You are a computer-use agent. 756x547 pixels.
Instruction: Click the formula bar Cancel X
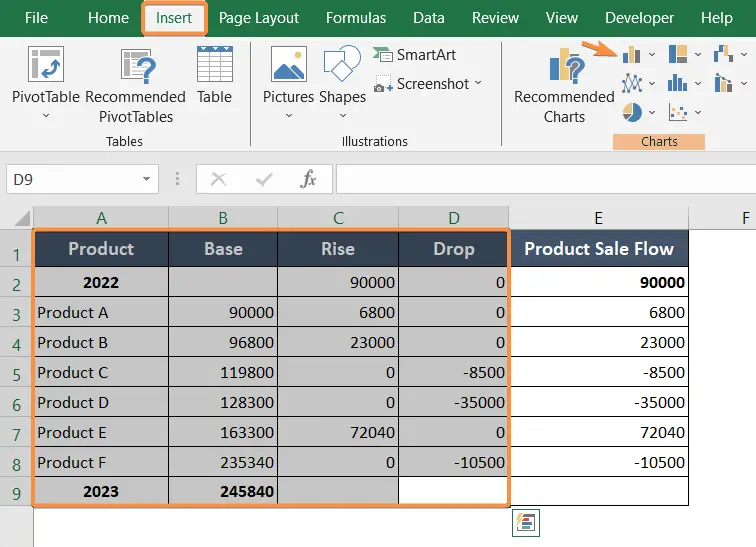pos(218,179)
